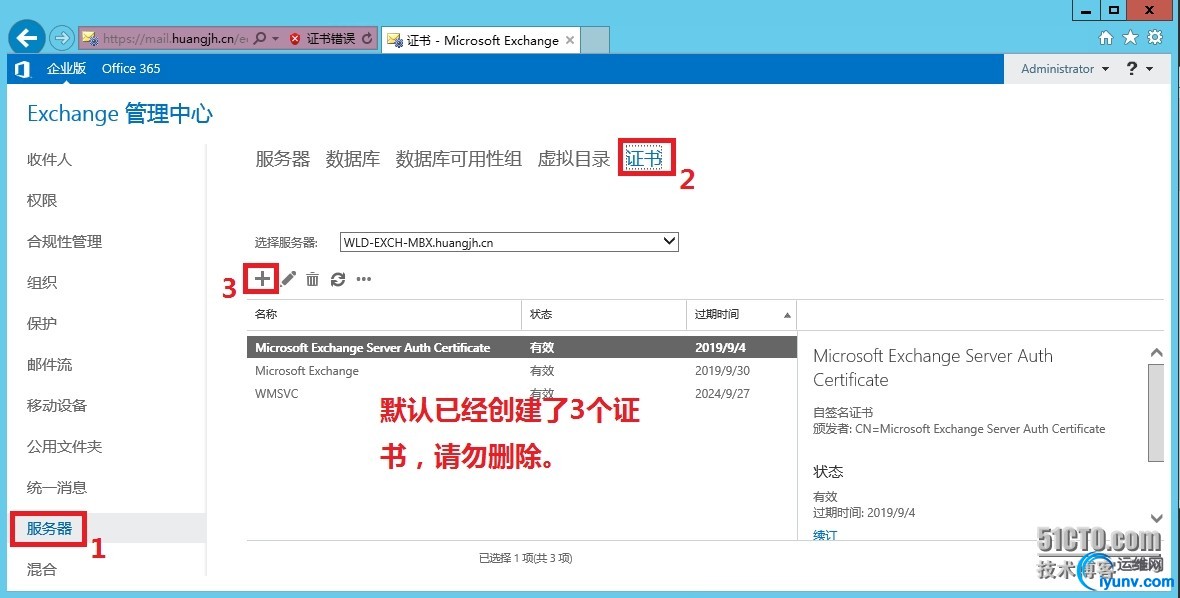This screenshot has height=598, width=1180.
Task: Open the more options ellipsis menu
Action: tap(364, 279)
